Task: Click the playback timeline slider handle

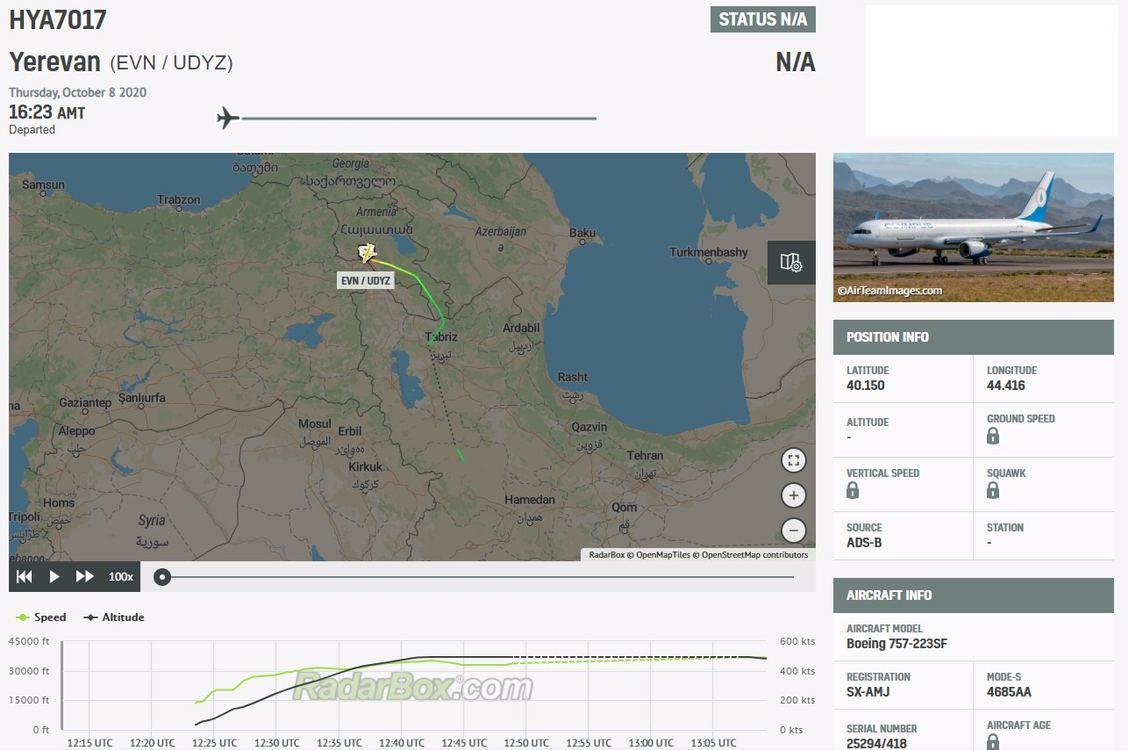Action: click(162, 577)
